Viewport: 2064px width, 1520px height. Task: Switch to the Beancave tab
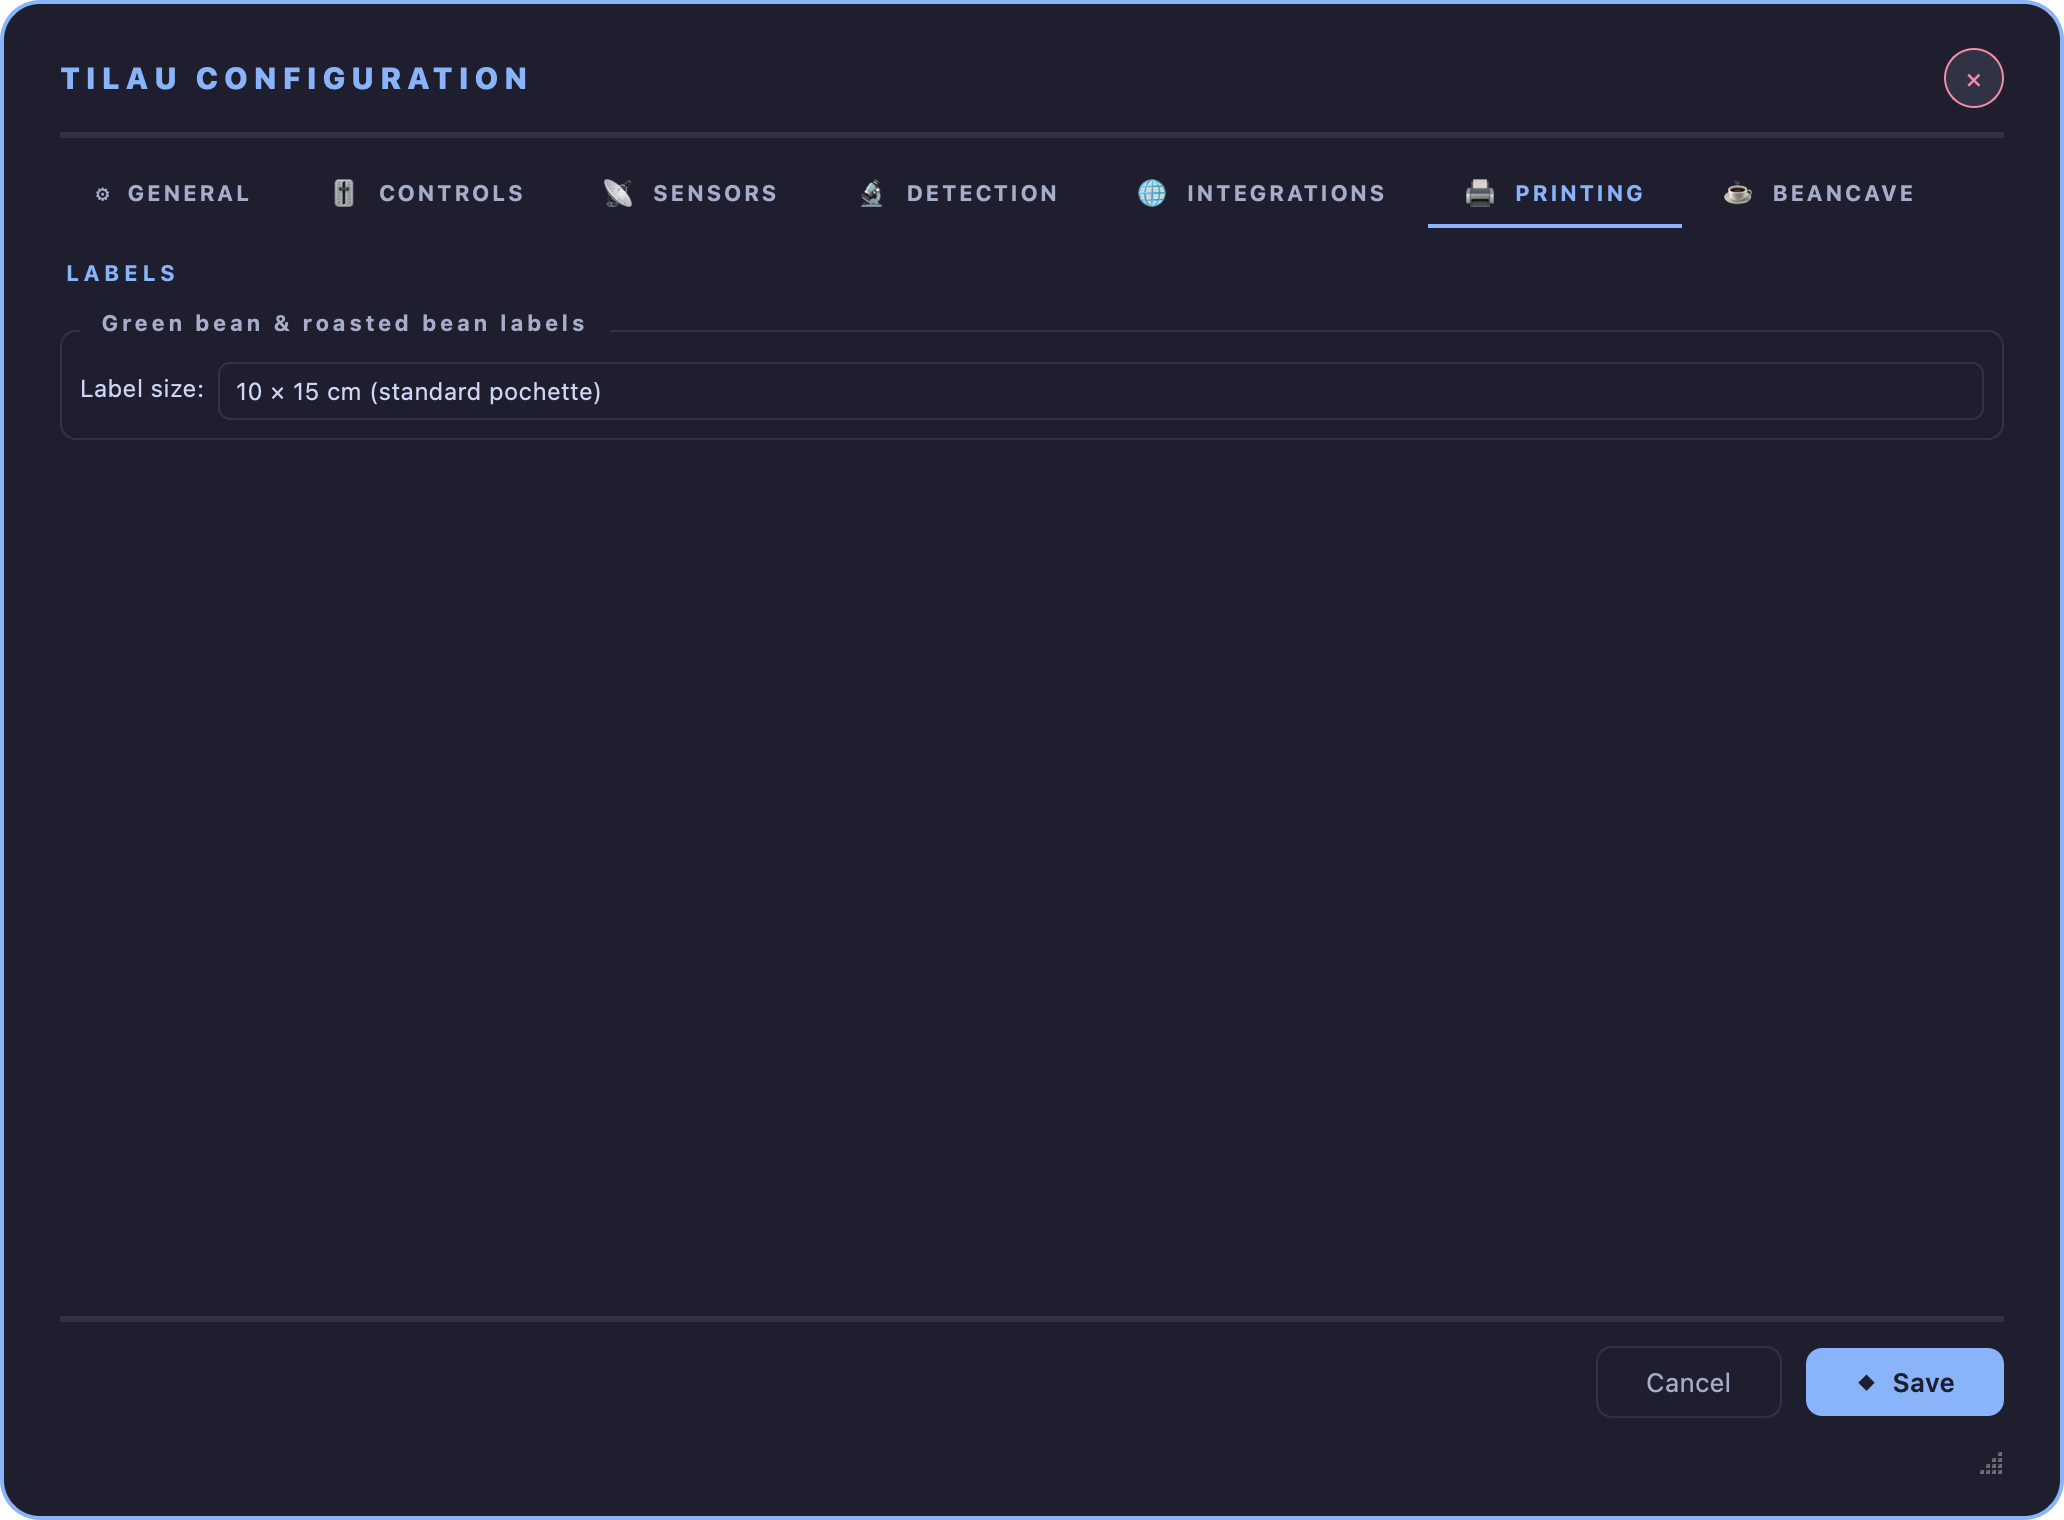(x=1819, y=193)
